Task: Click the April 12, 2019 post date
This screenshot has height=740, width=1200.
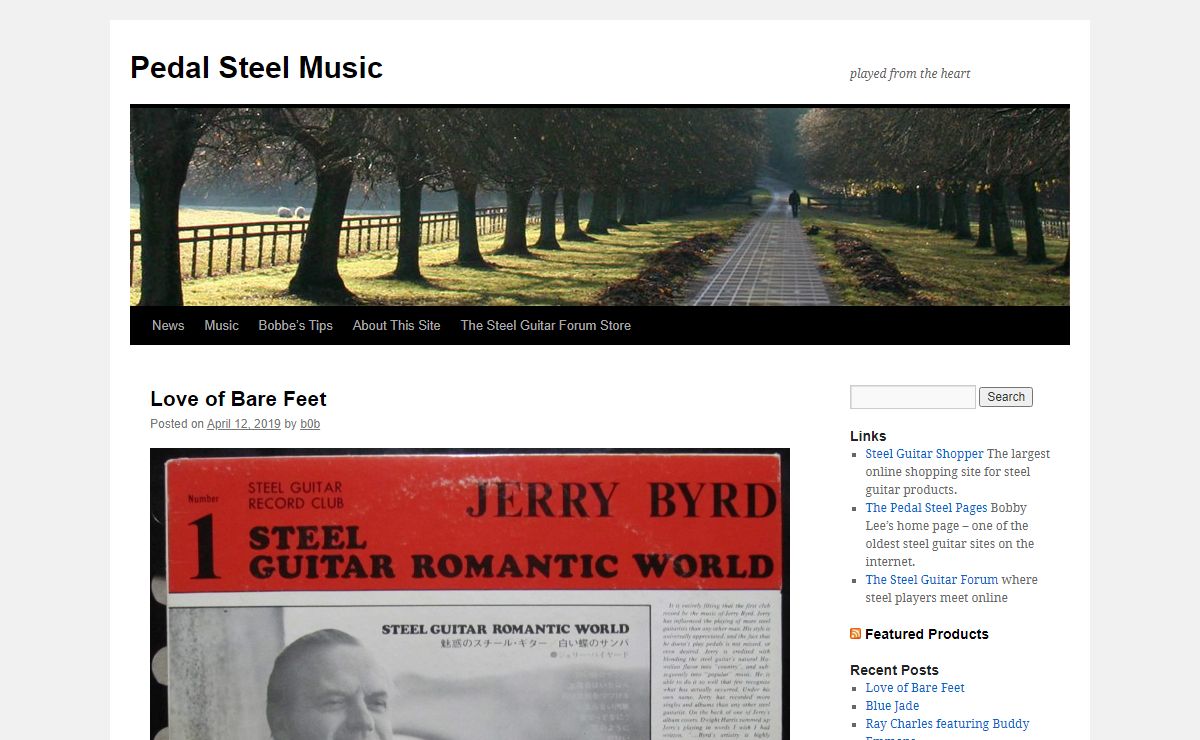Action: tap(244, 424)
